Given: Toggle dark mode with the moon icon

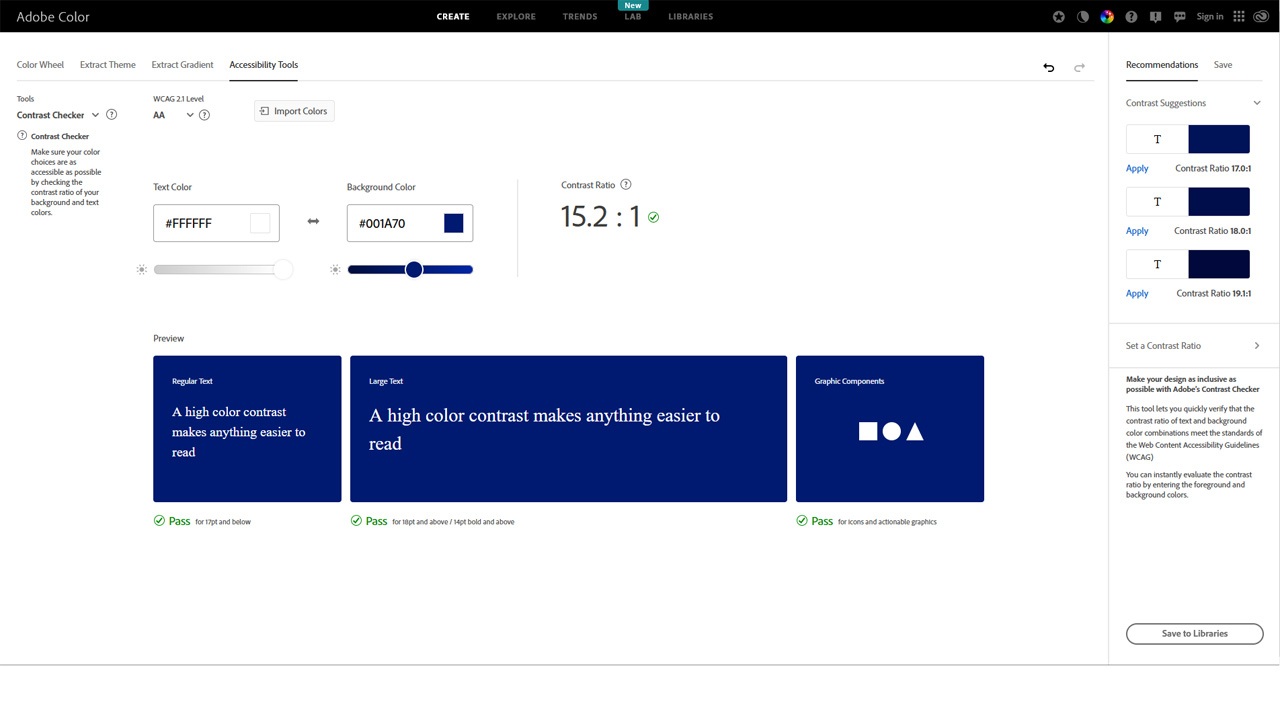Looking at the screenshot, I should coord(1083,17).
